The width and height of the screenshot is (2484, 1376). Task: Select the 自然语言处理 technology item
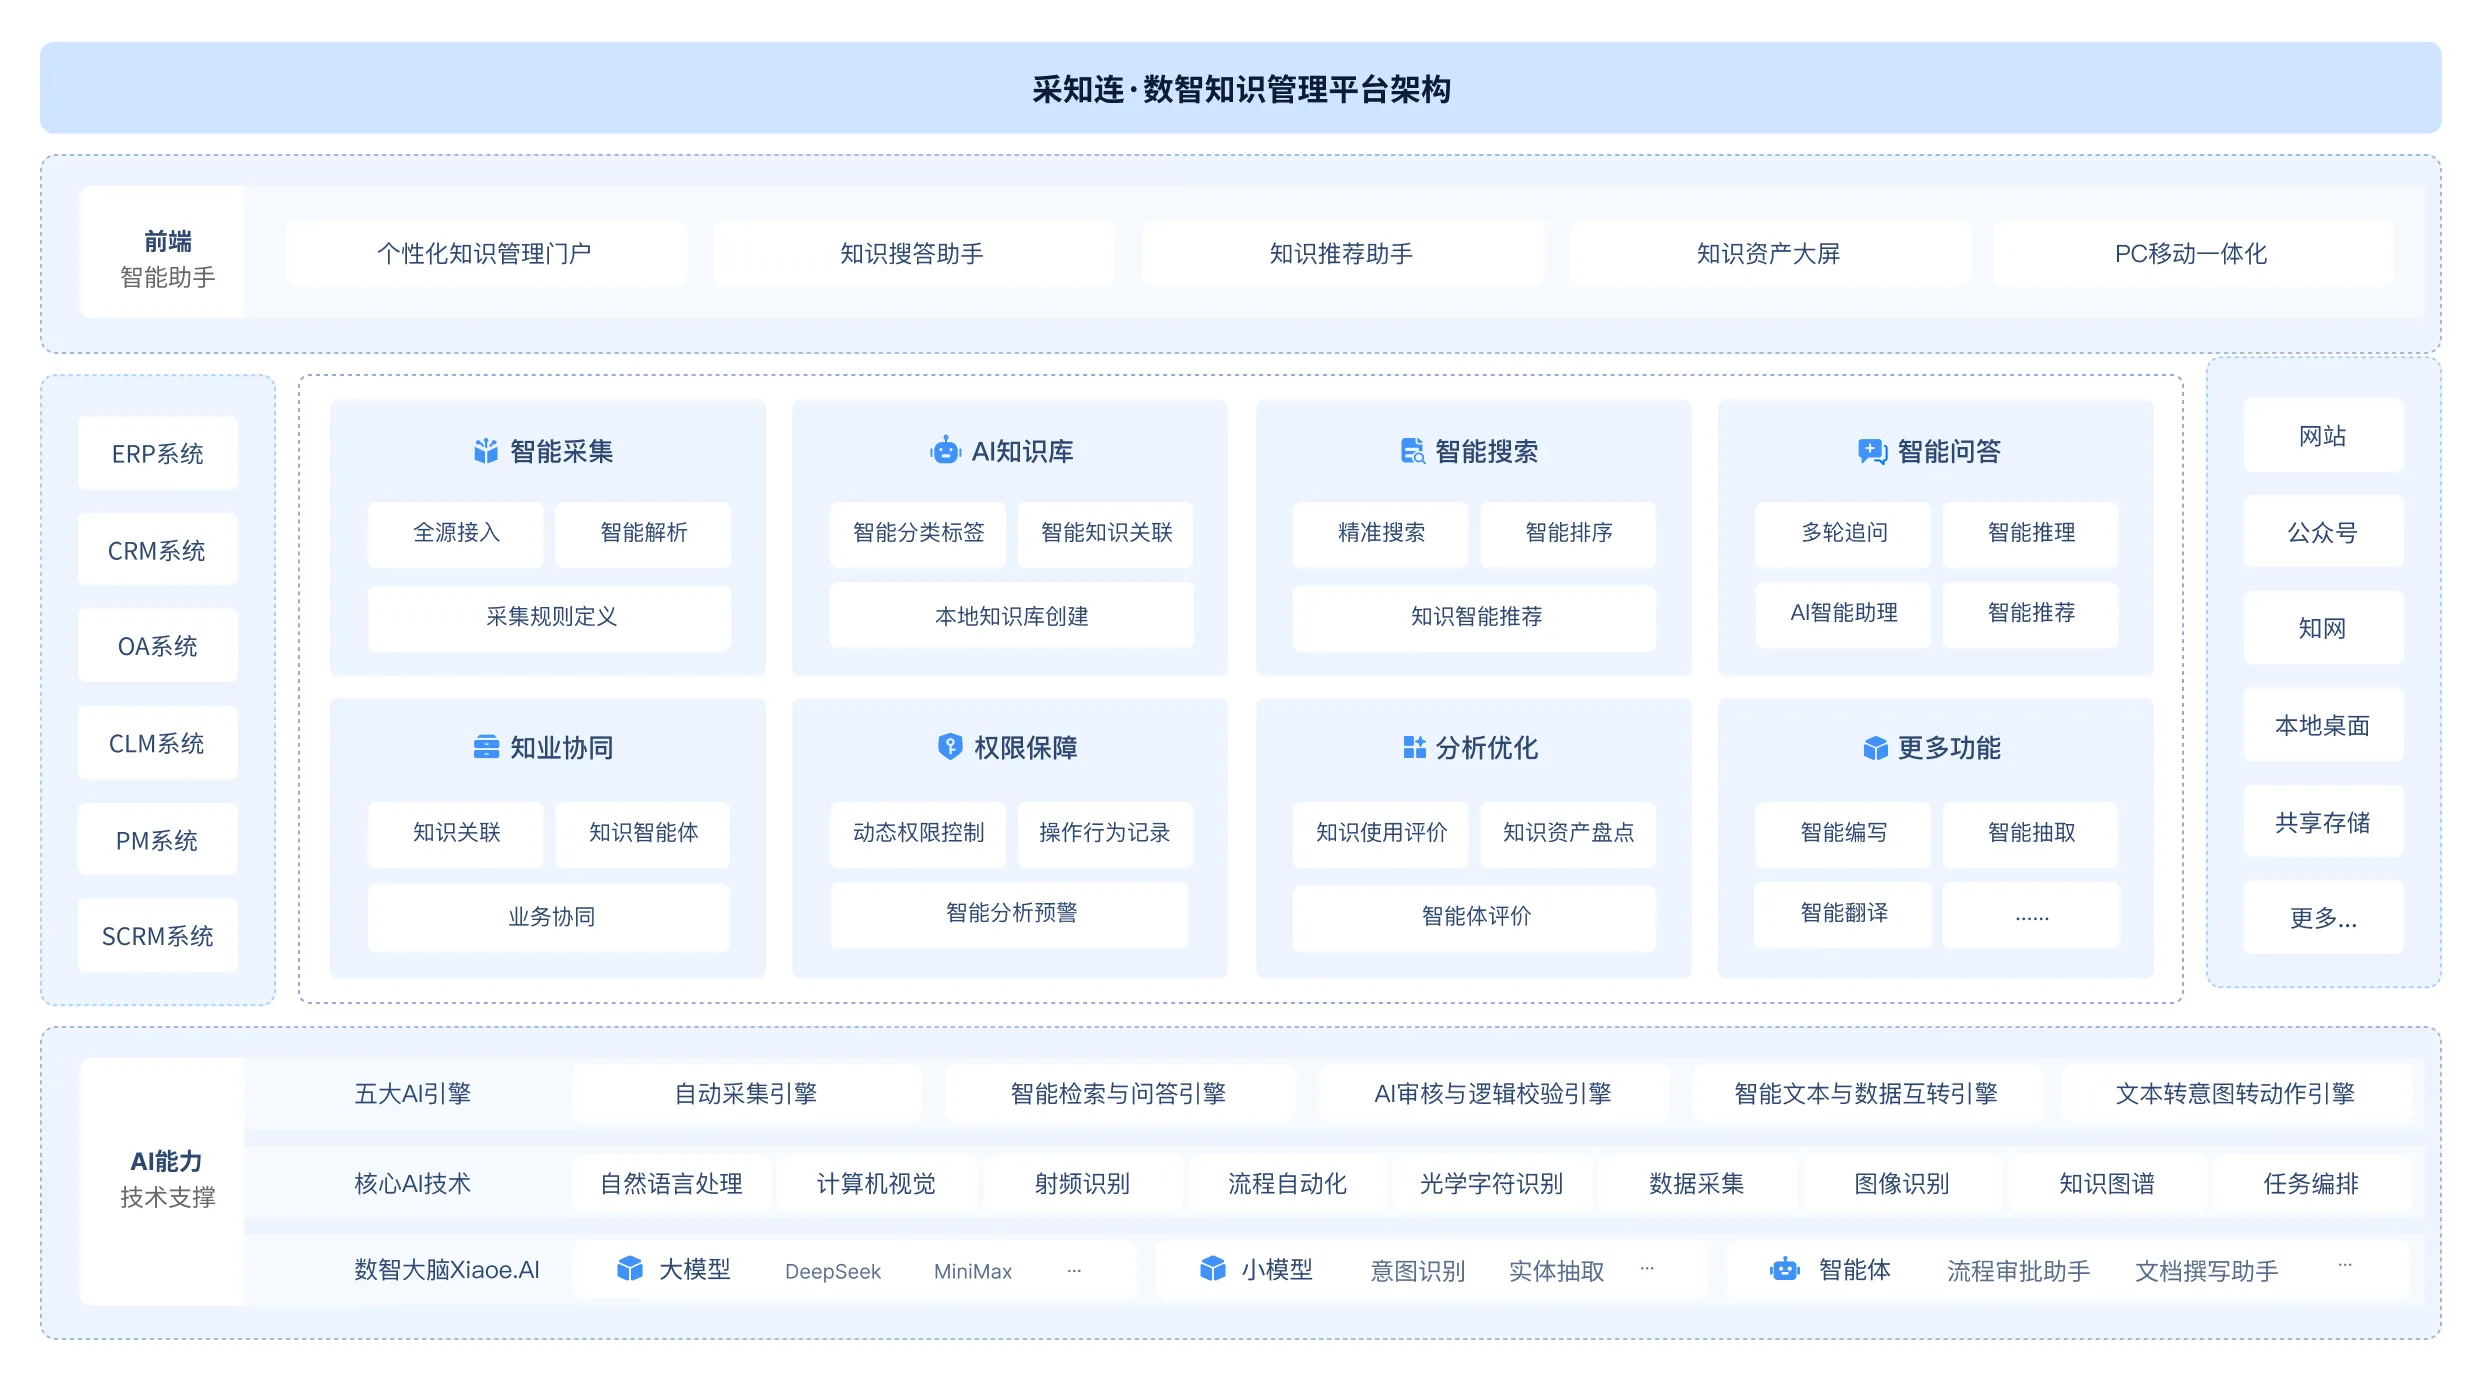[671, 1184]
